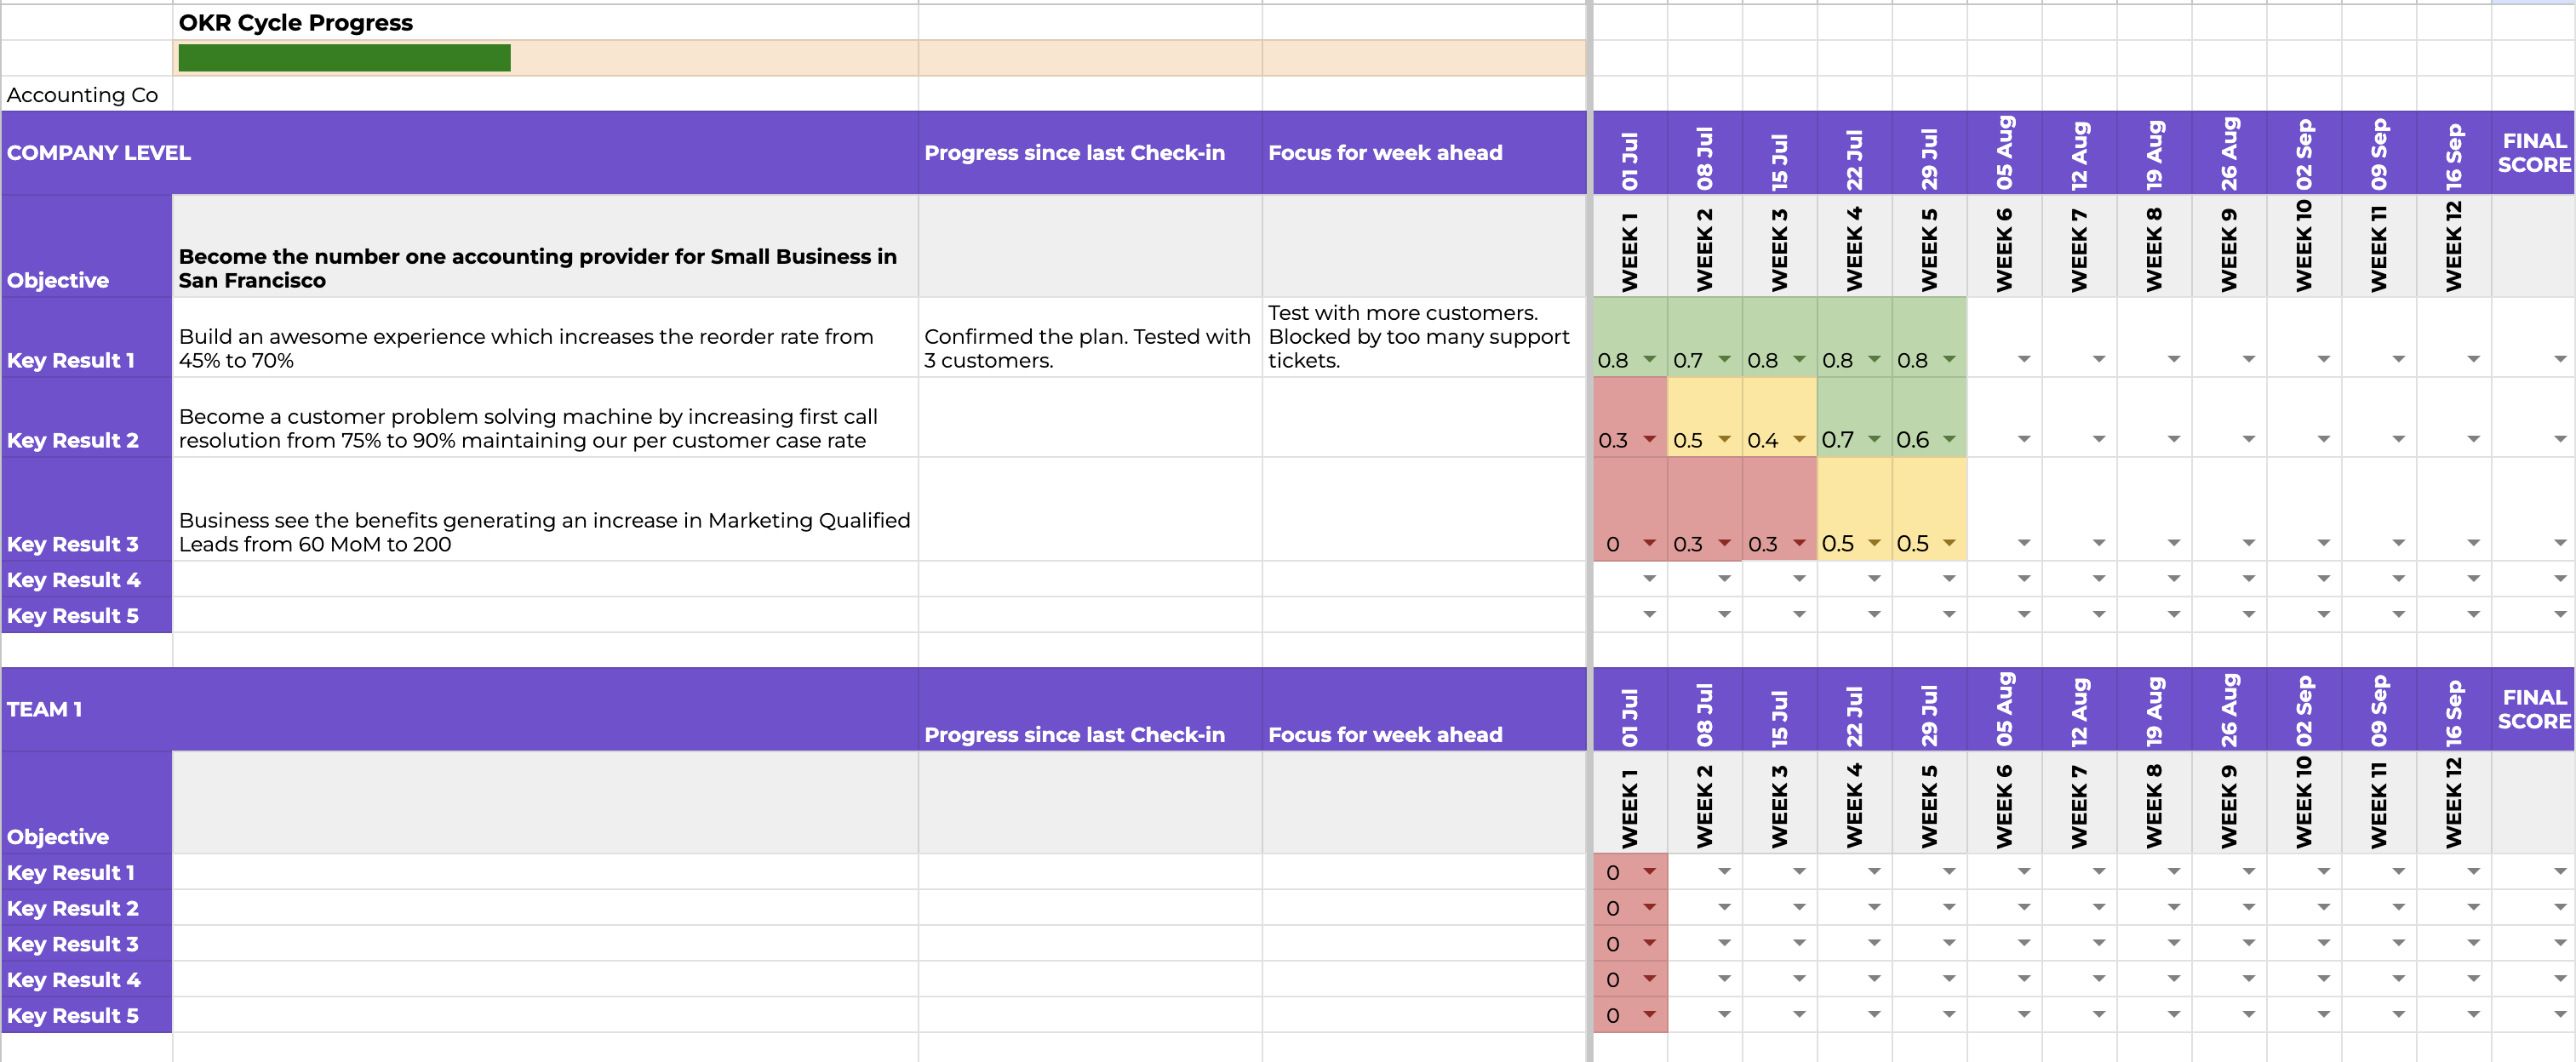2576x1062 pixels.
Task: Select company 'Key Result 5' row label
Action: [x=87, y=615]
